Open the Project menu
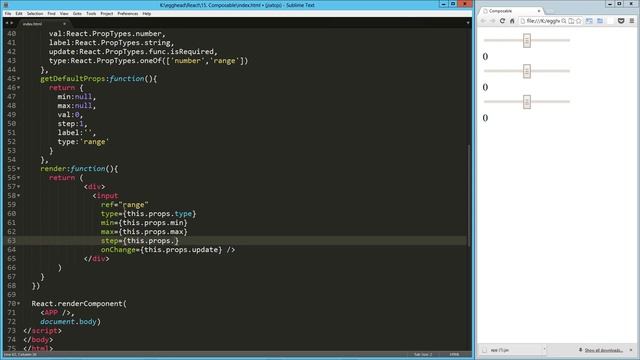The width and height of the screenshot is (640, 360). pyautogui.click(x=107, y=13)
